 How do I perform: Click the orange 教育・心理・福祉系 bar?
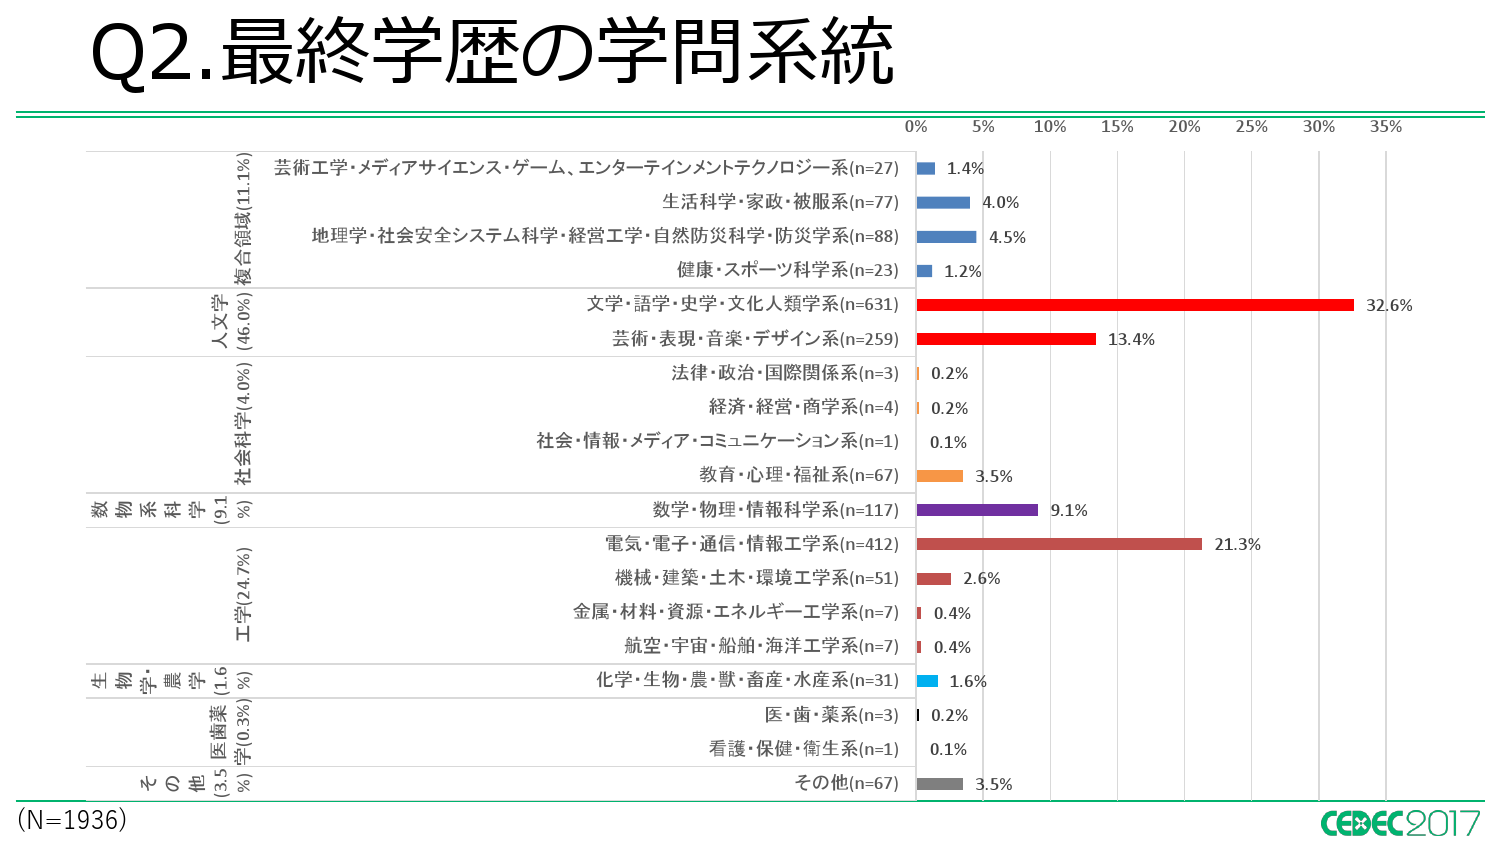coord(939,476)
